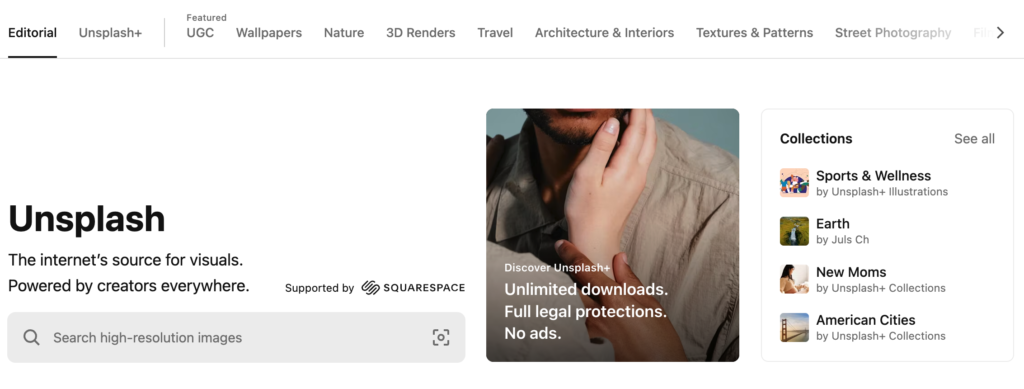Click Unsplash+ Collections under American Cities
Viewport: 1024px width, 389px height.
888,336
